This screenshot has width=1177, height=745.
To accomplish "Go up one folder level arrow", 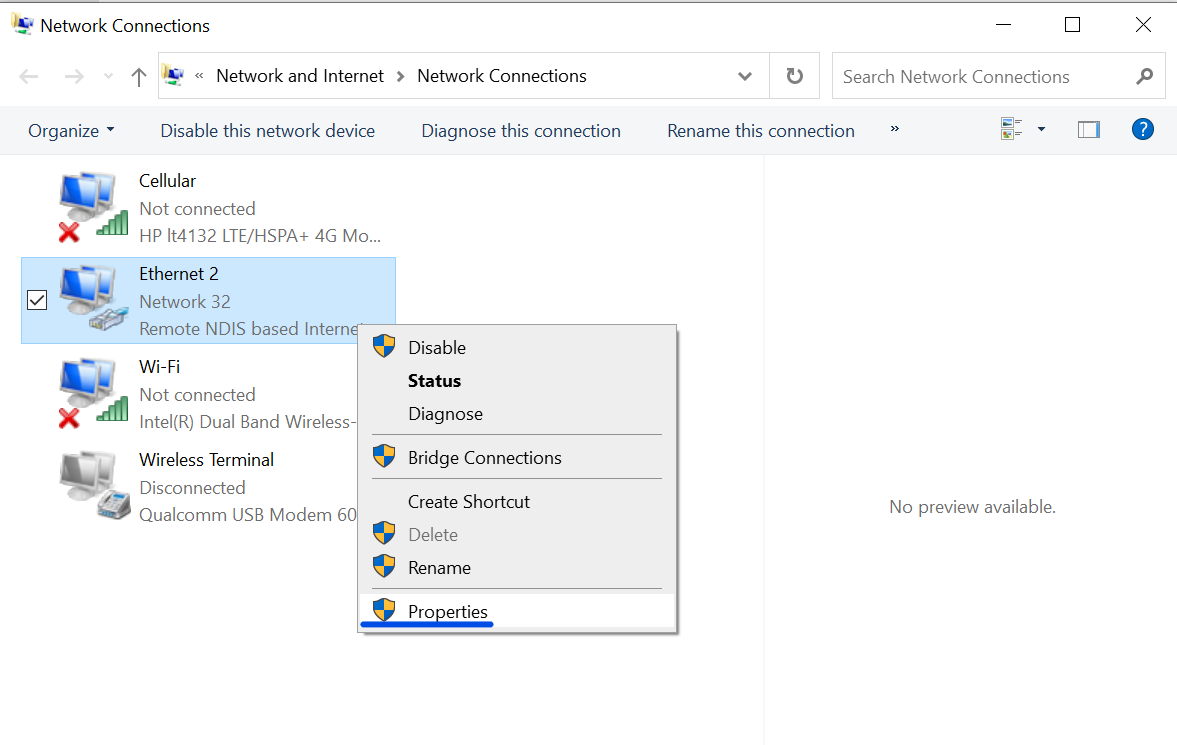I will click(x=139, y=77).
